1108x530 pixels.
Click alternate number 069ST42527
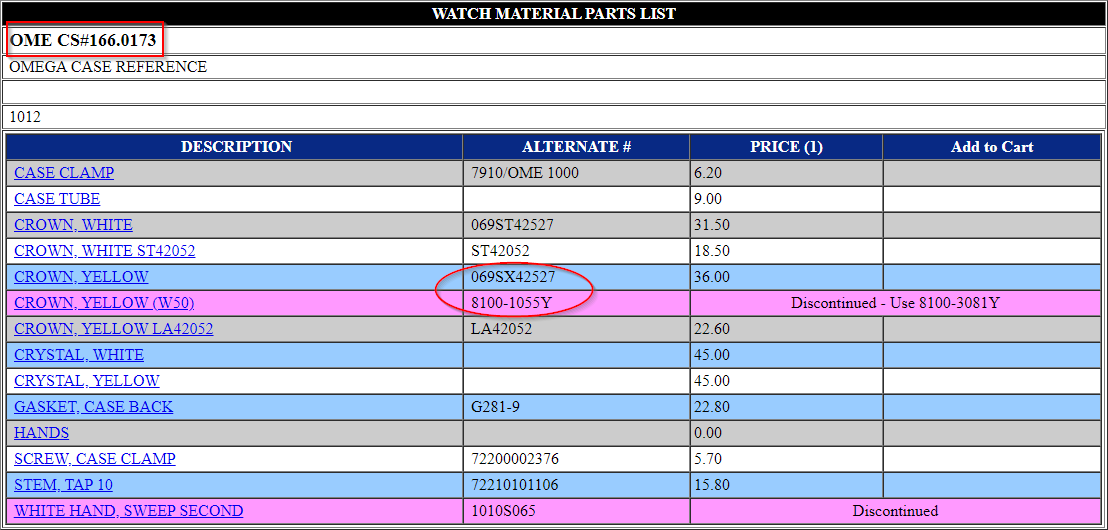point(512,225)
